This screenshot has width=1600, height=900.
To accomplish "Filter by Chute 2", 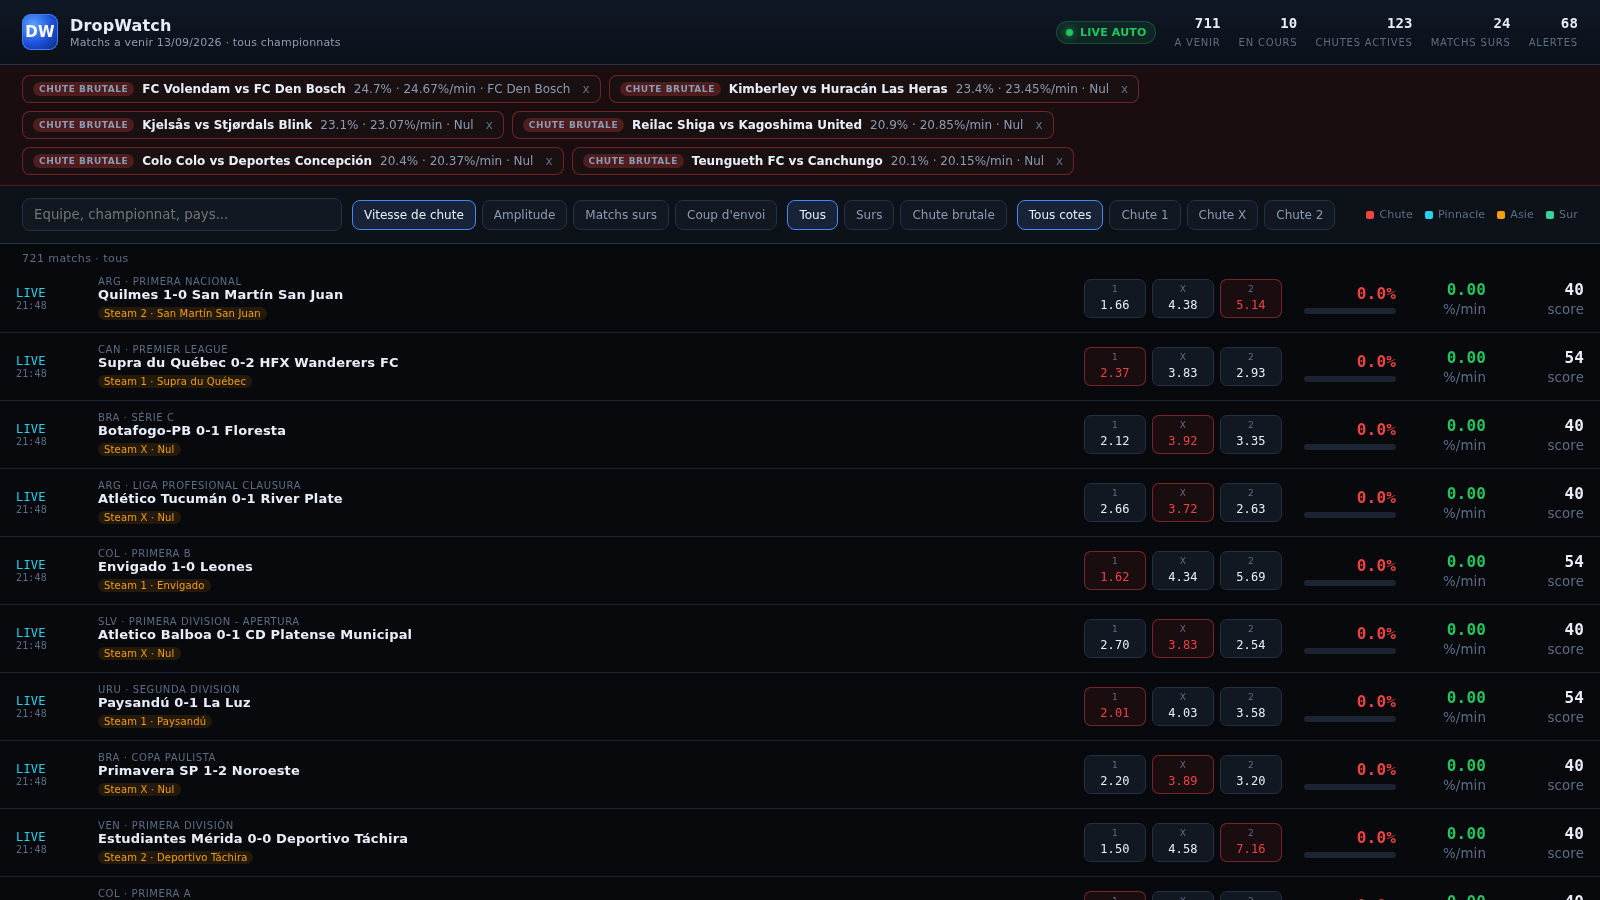I will [x=1299, y=215].
